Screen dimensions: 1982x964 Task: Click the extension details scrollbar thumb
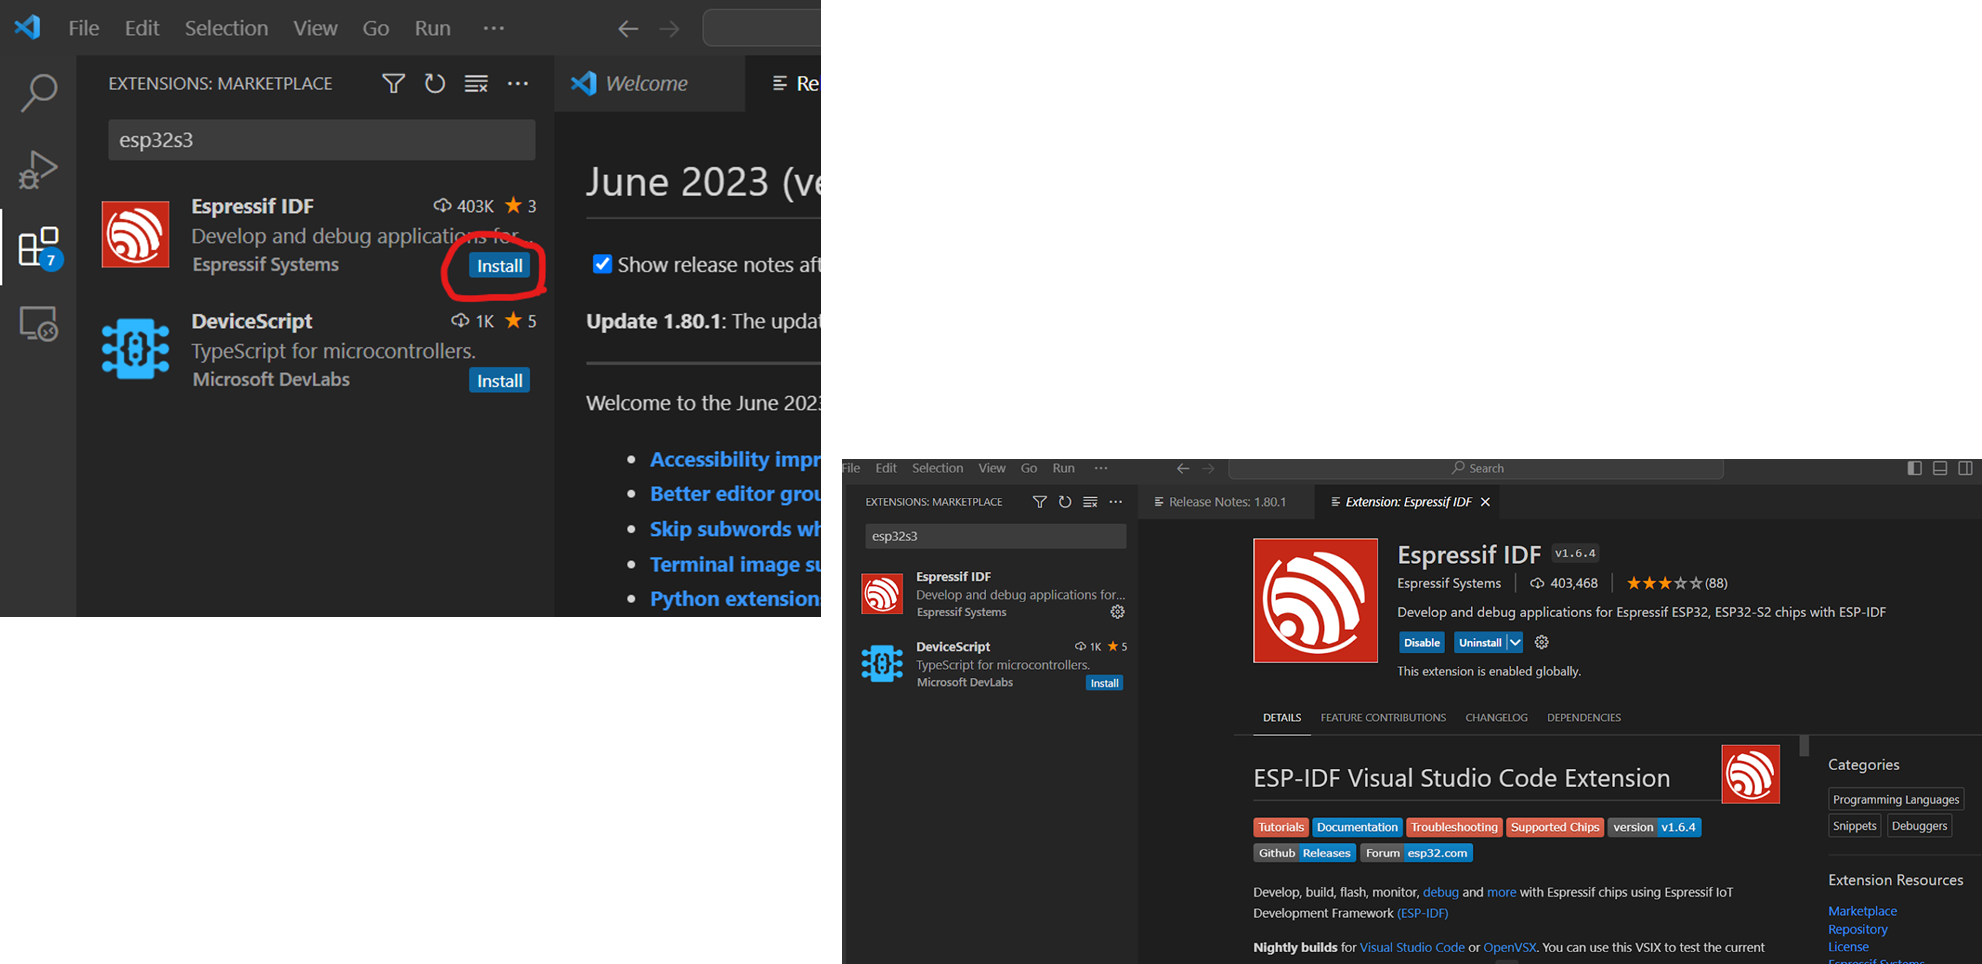(x=1804, y=746)
